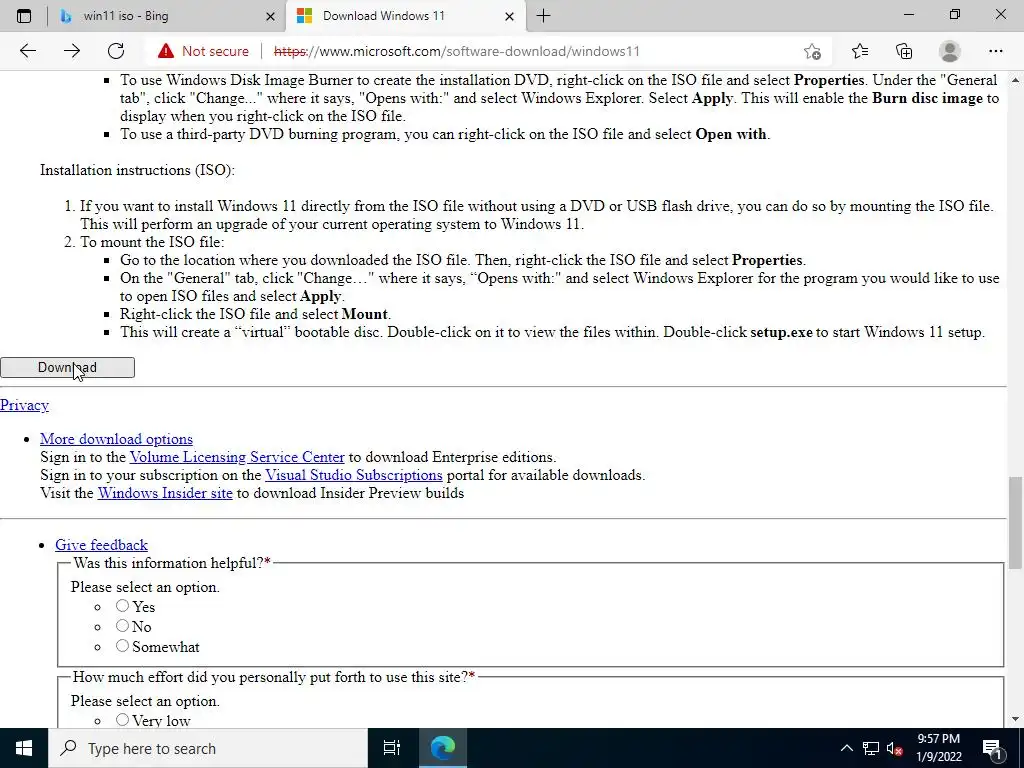Select the Download Windows 11 tab

405,16
